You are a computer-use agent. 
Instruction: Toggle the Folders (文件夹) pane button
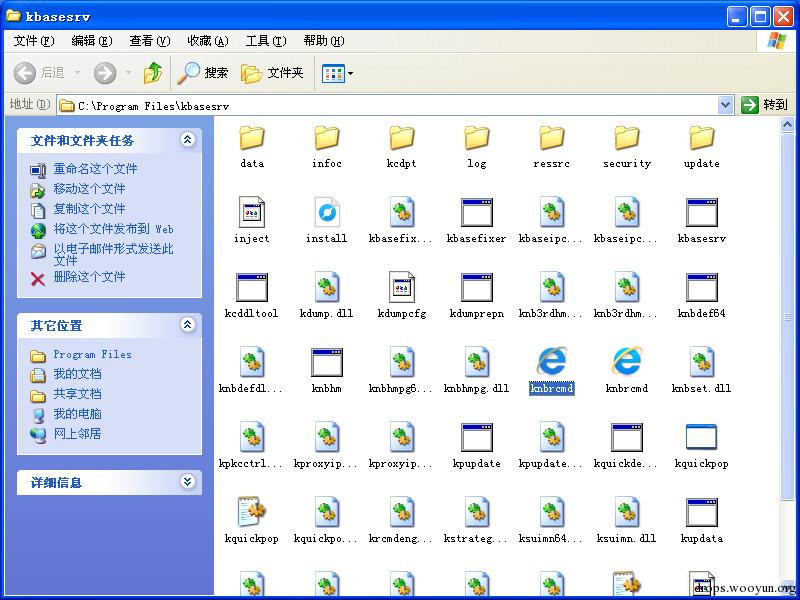[x=272, y=73]
